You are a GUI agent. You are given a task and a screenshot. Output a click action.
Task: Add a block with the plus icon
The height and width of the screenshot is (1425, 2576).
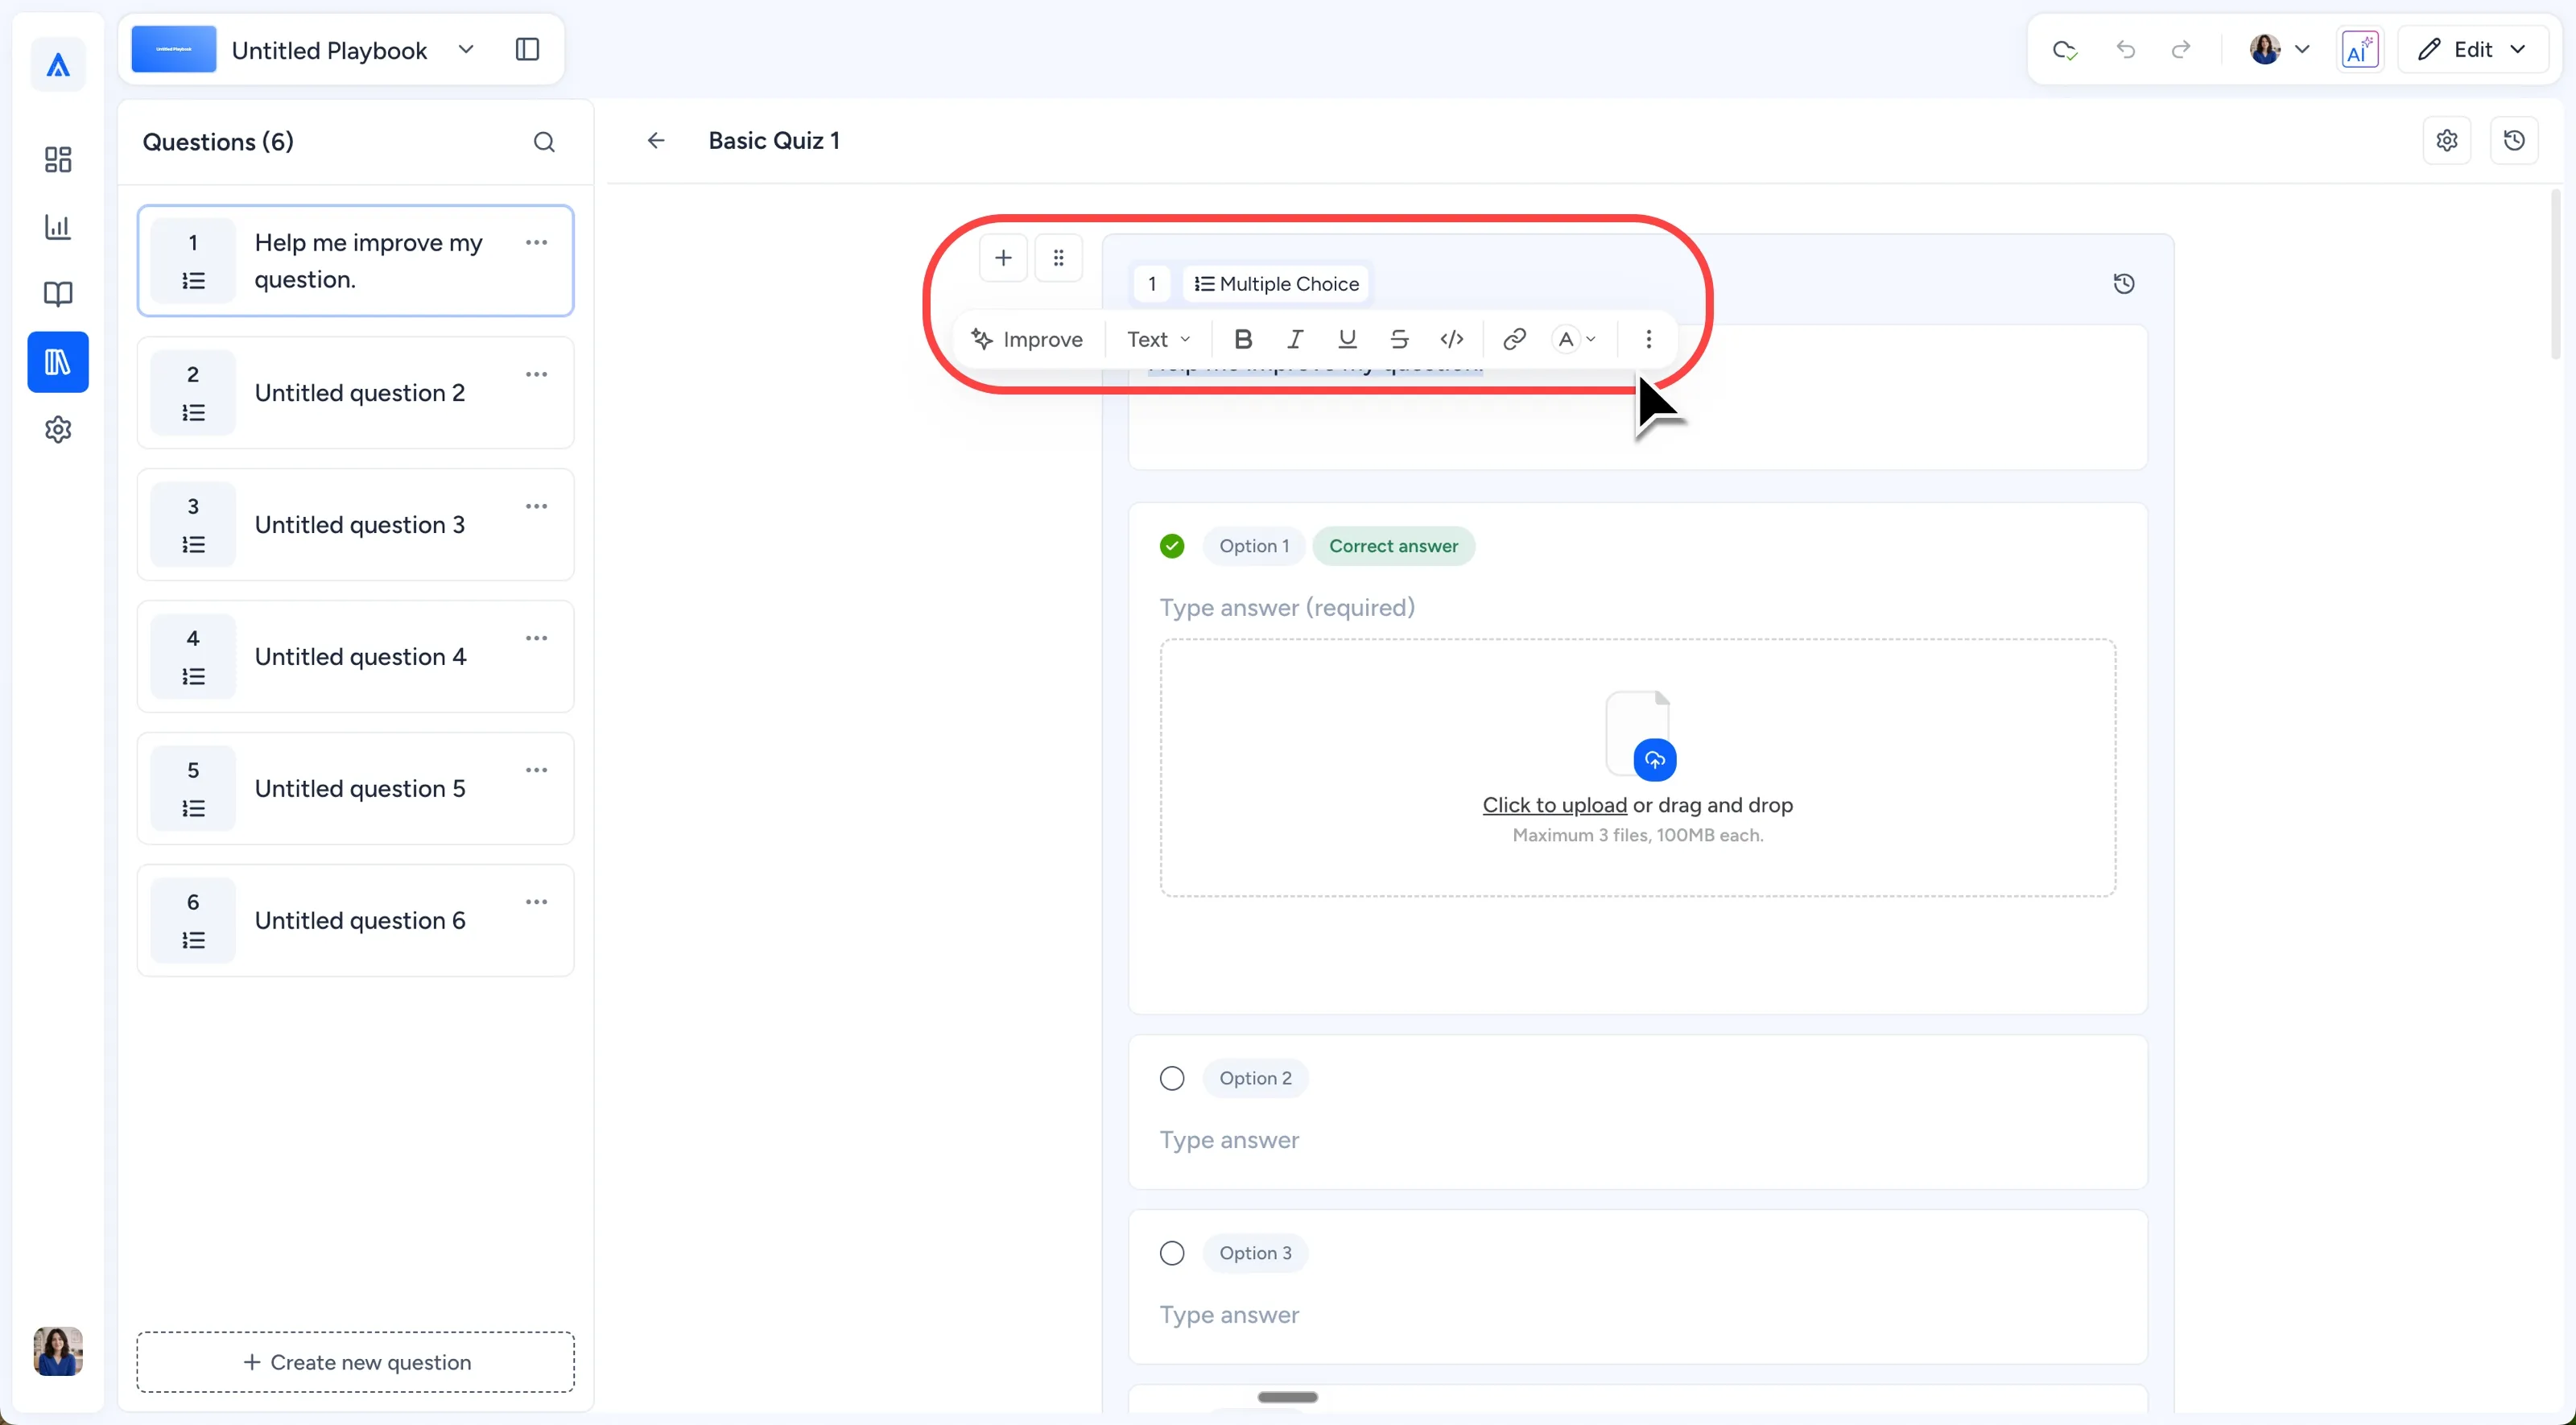tap(1003, 258)
